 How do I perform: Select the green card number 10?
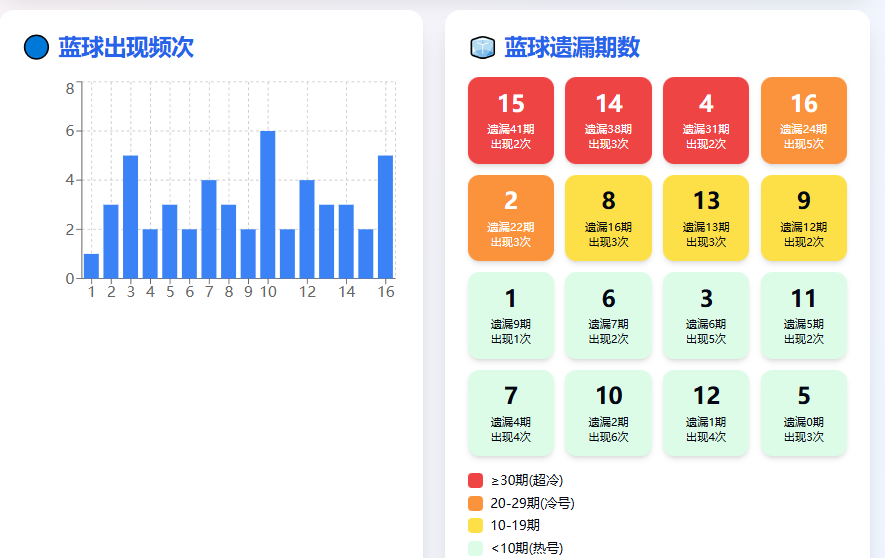pyautogui.click(x=608, y=413)
